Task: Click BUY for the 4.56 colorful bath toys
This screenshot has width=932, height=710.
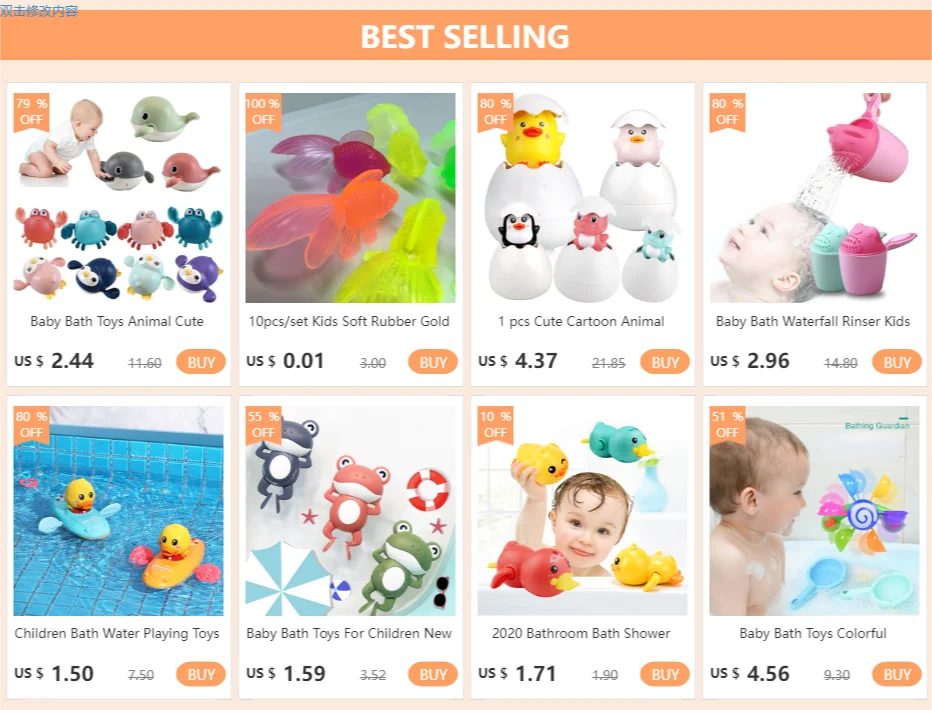Action: coord(896,674)
